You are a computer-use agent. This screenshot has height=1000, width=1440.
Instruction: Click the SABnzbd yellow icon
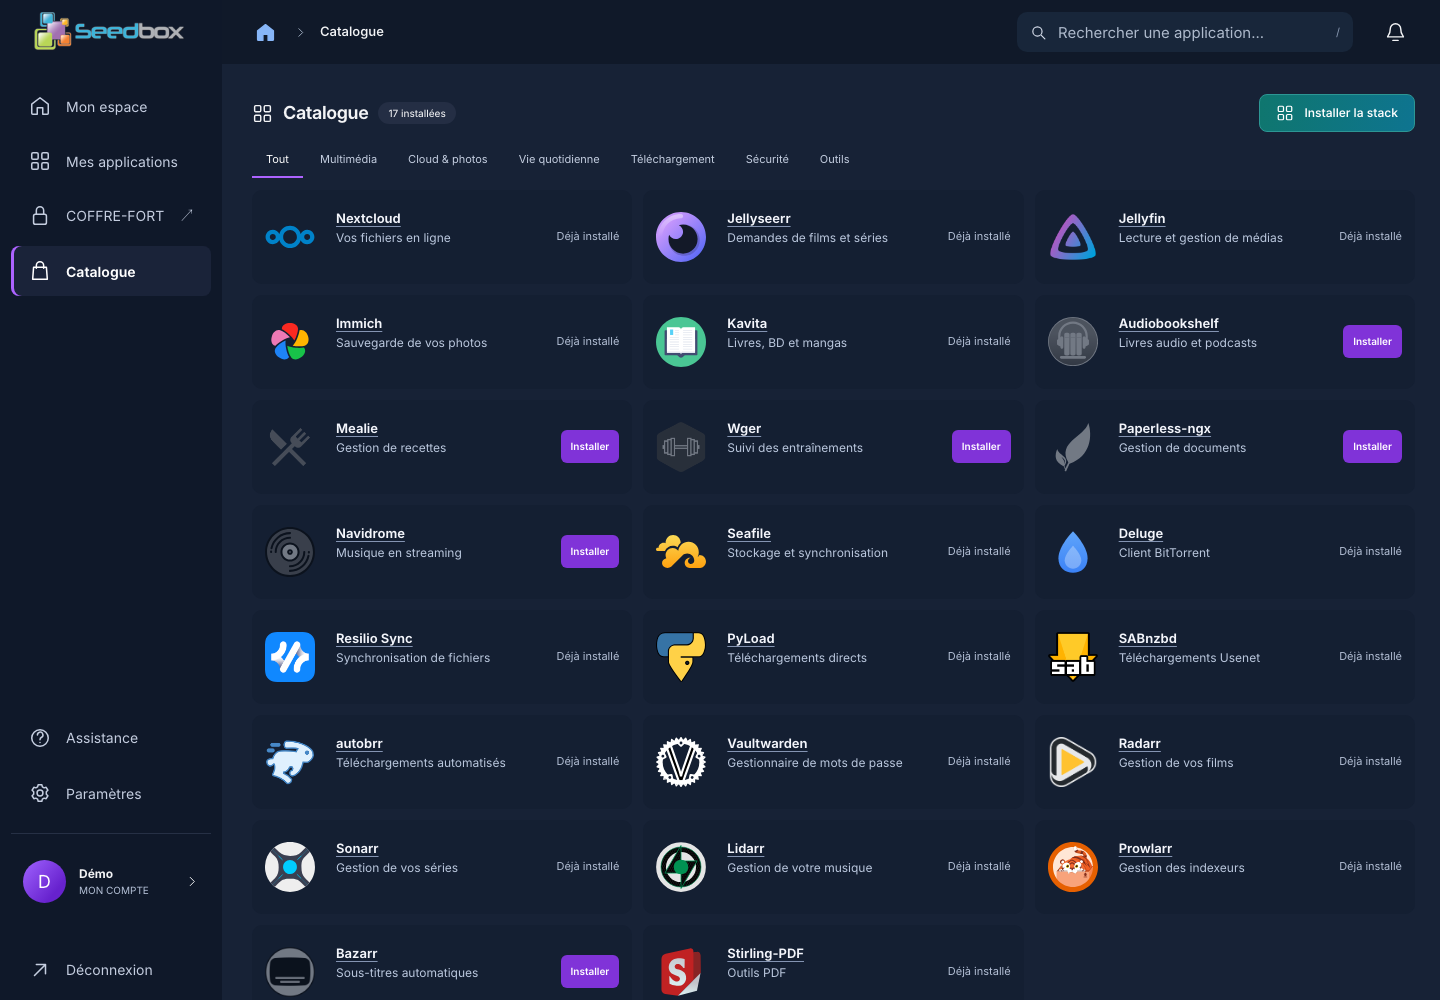click(1073, 657)
